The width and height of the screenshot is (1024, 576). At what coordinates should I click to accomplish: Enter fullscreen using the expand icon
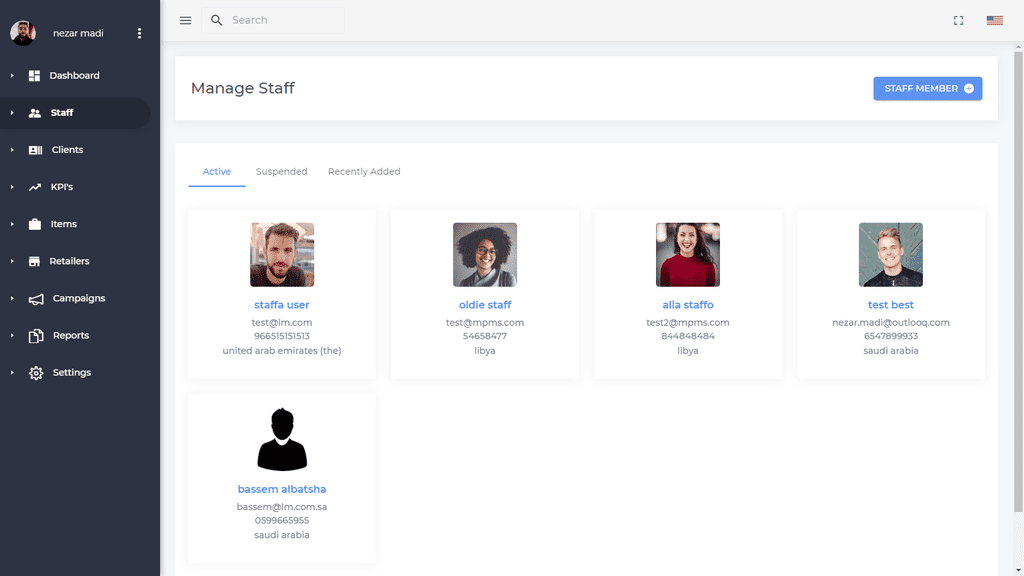(x=958, y=20)
